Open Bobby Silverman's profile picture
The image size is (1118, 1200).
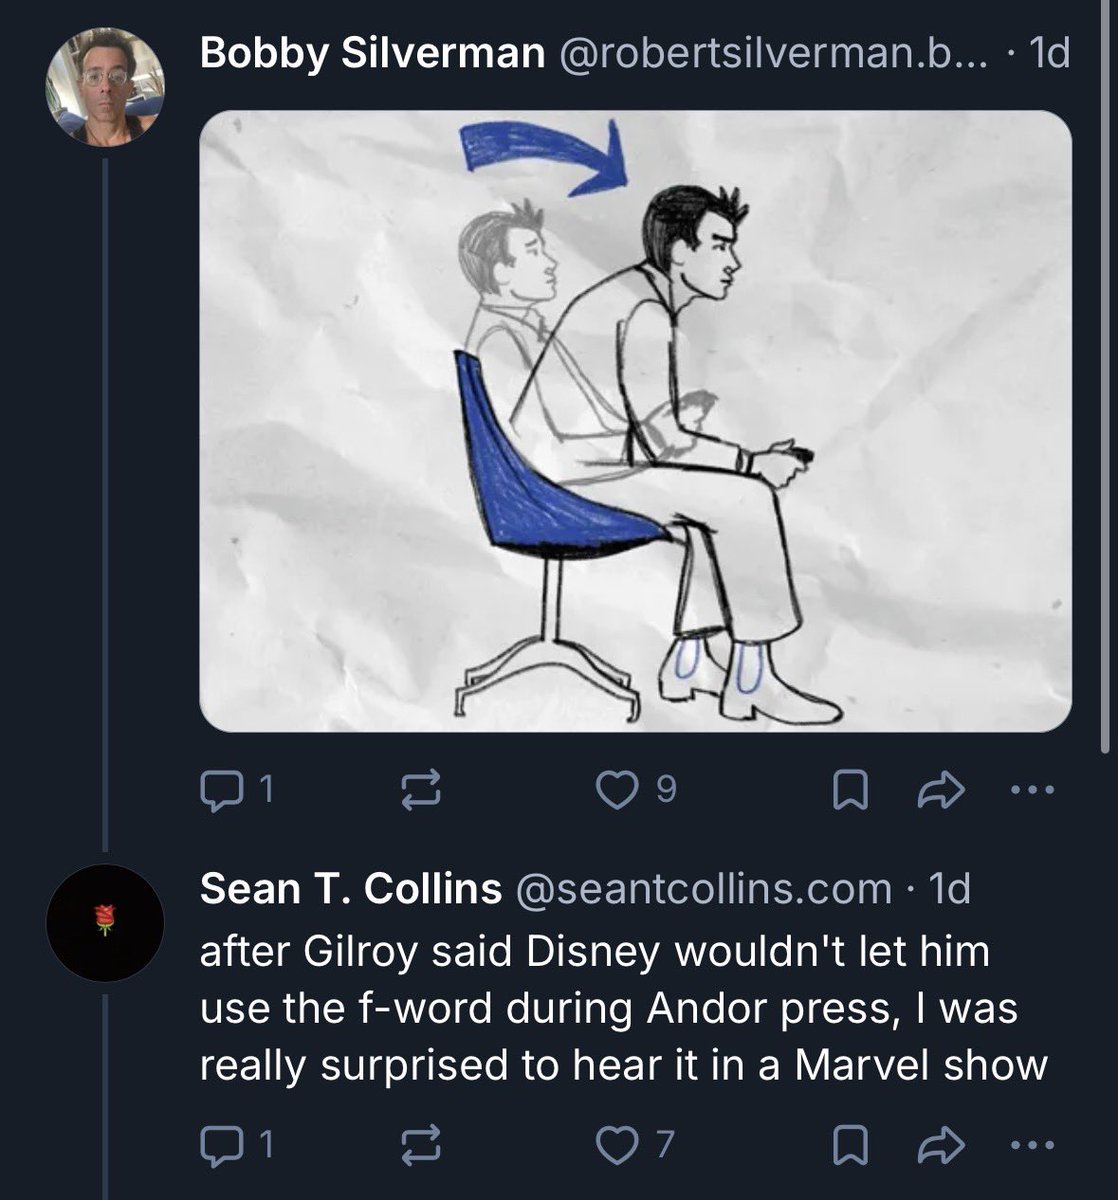point(105,87)
